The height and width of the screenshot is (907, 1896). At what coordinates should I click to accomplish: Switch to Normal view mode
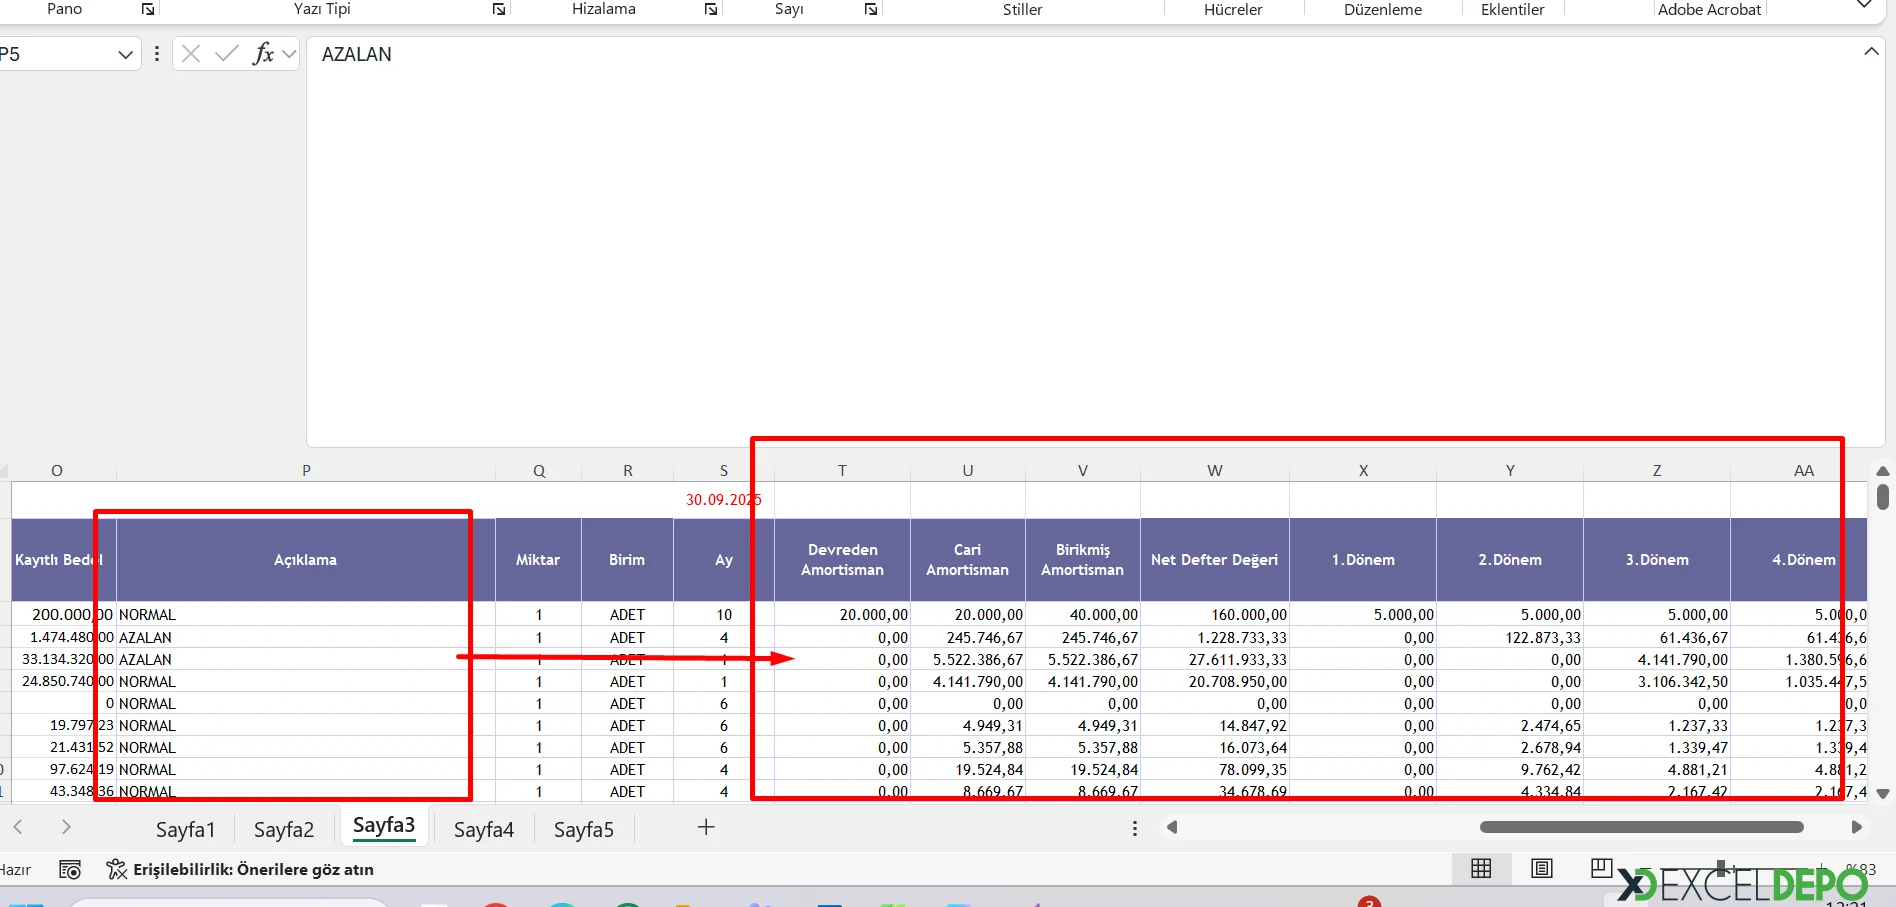point(1481,868)
